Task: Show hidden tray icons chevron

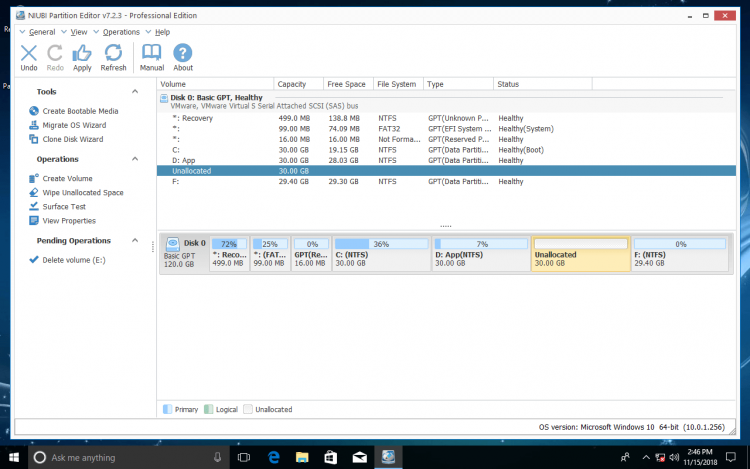Action: click(x=646, y=458)
